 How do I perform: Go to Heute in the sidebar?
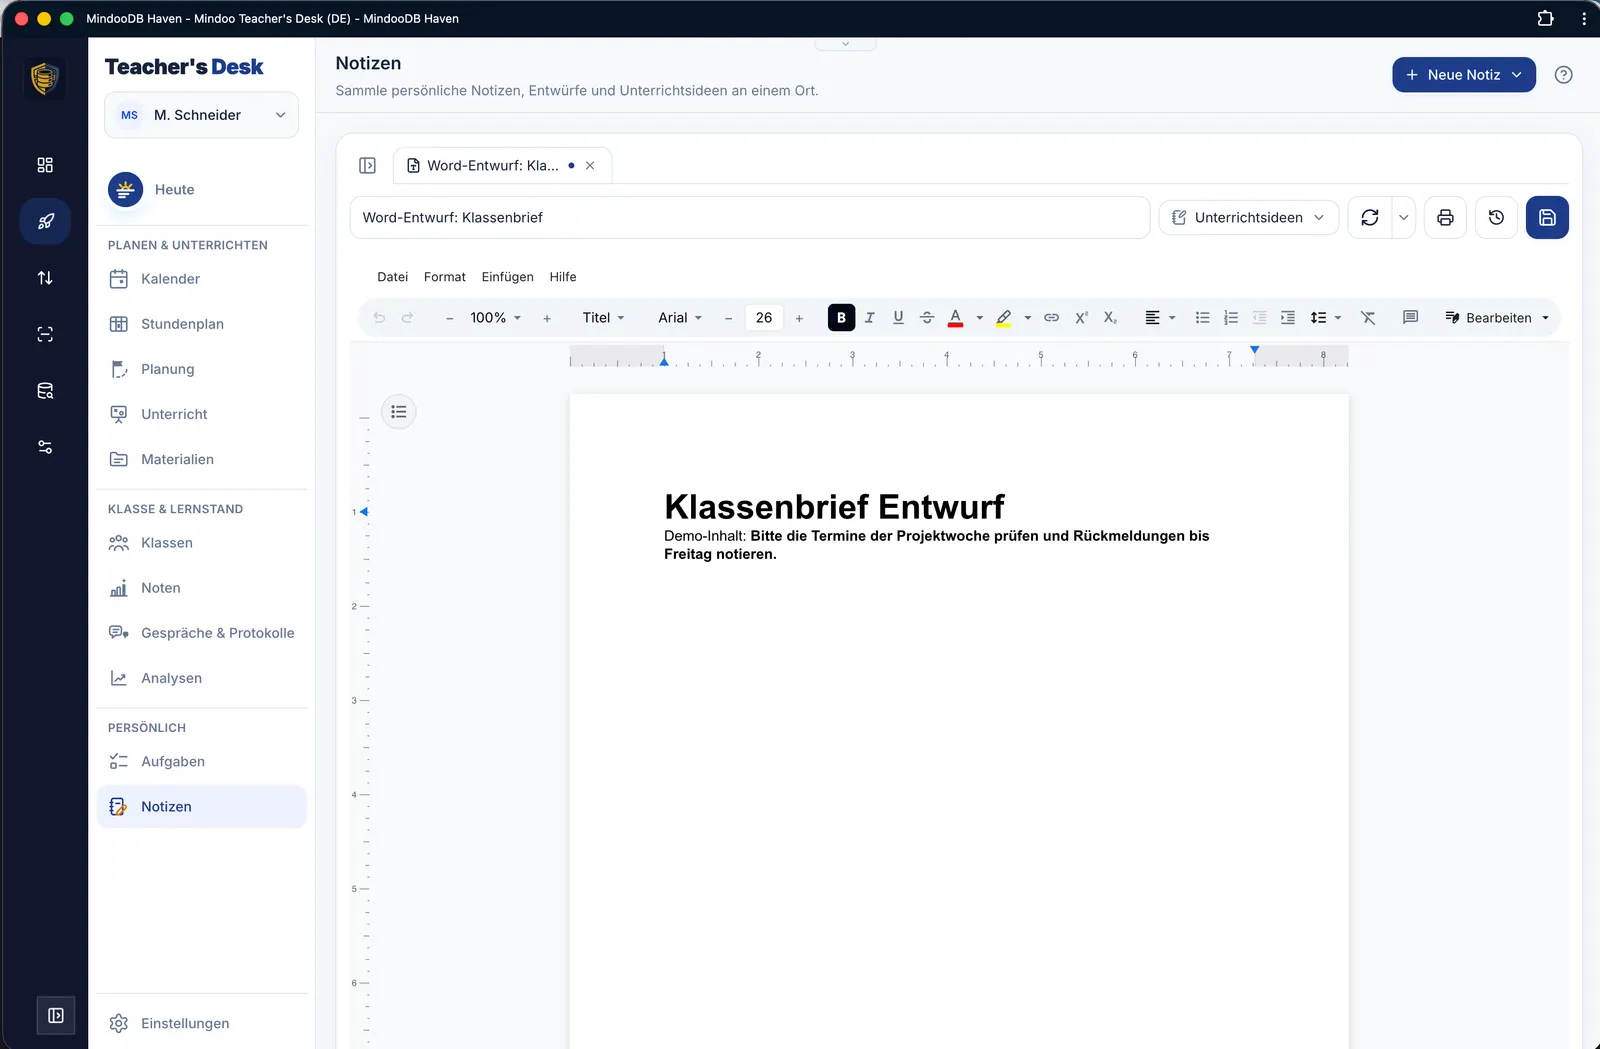201,190
